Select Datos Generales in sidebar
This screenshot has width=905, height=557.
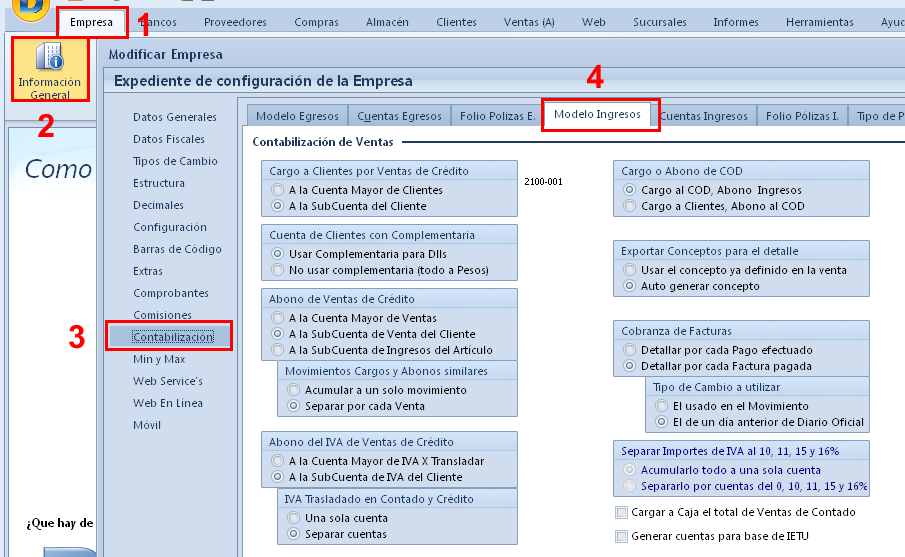[x=174, y=117]
